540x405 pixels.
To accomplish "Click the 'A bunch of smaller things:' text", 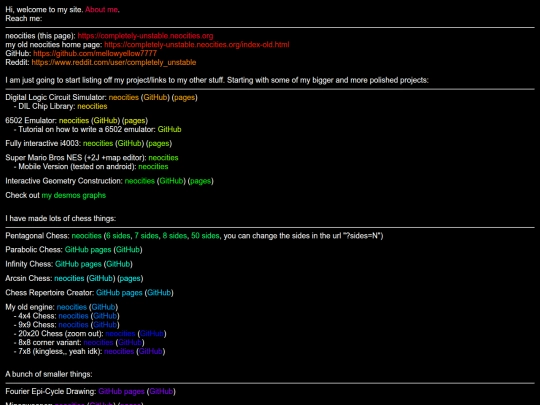I will (49, 374).
